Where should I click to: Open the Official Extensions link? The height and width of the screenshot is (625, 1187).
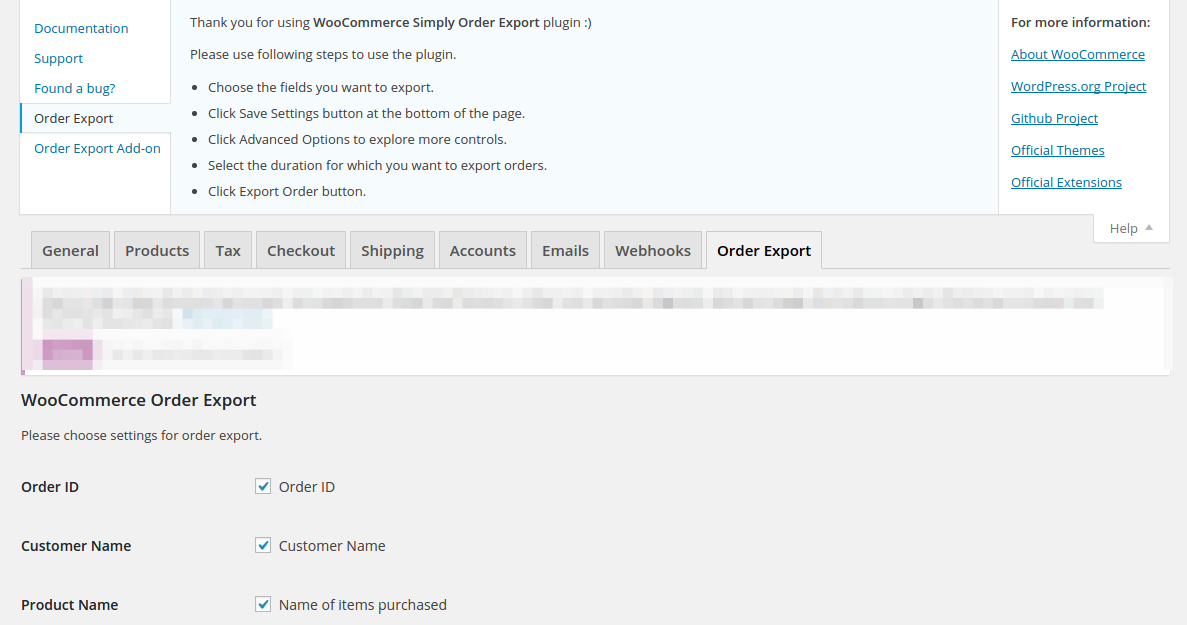point(1066,182)
